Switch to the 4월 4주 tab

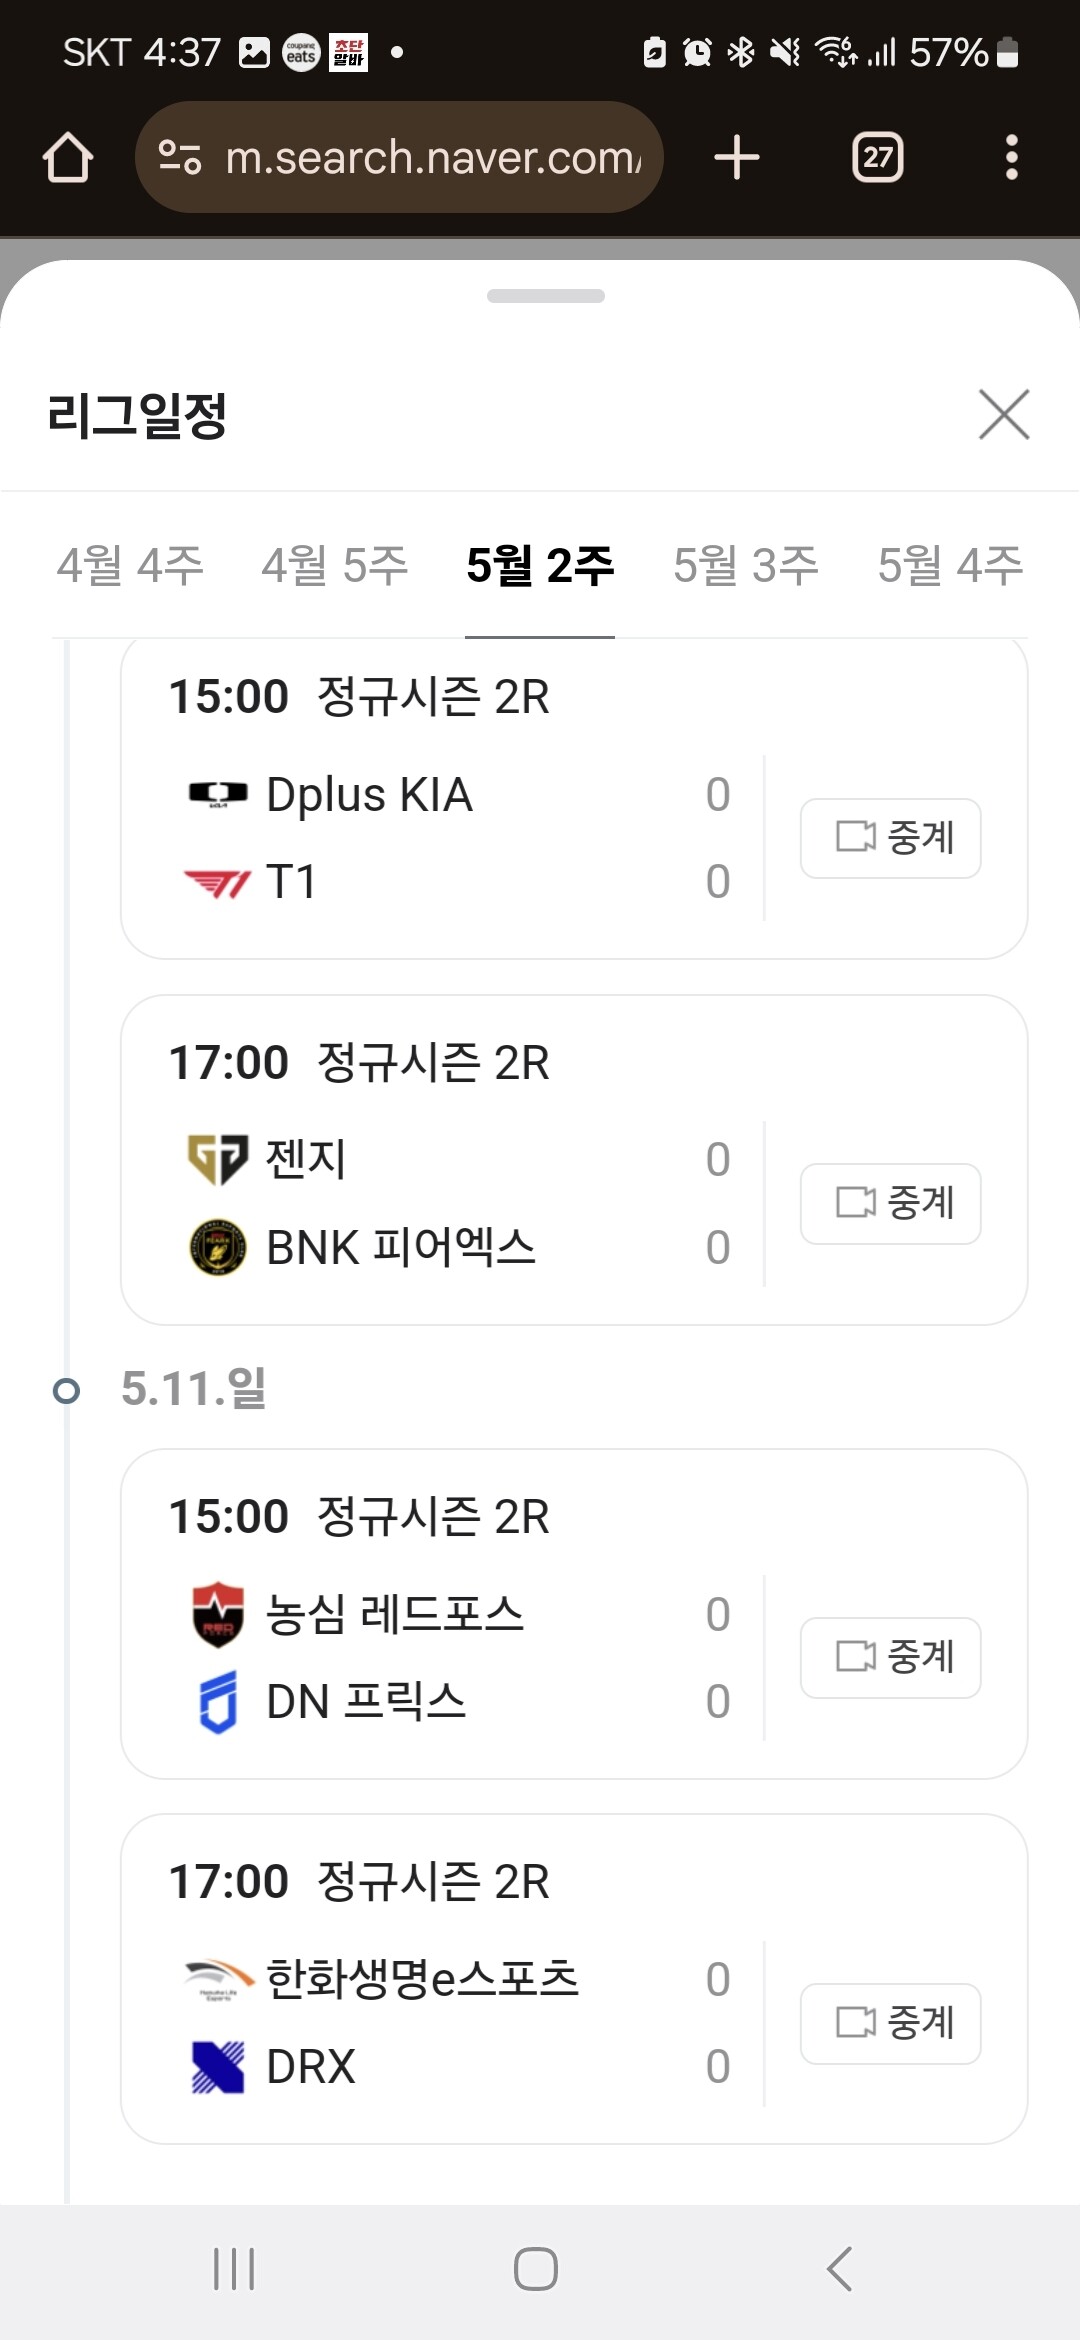[130, 566]
